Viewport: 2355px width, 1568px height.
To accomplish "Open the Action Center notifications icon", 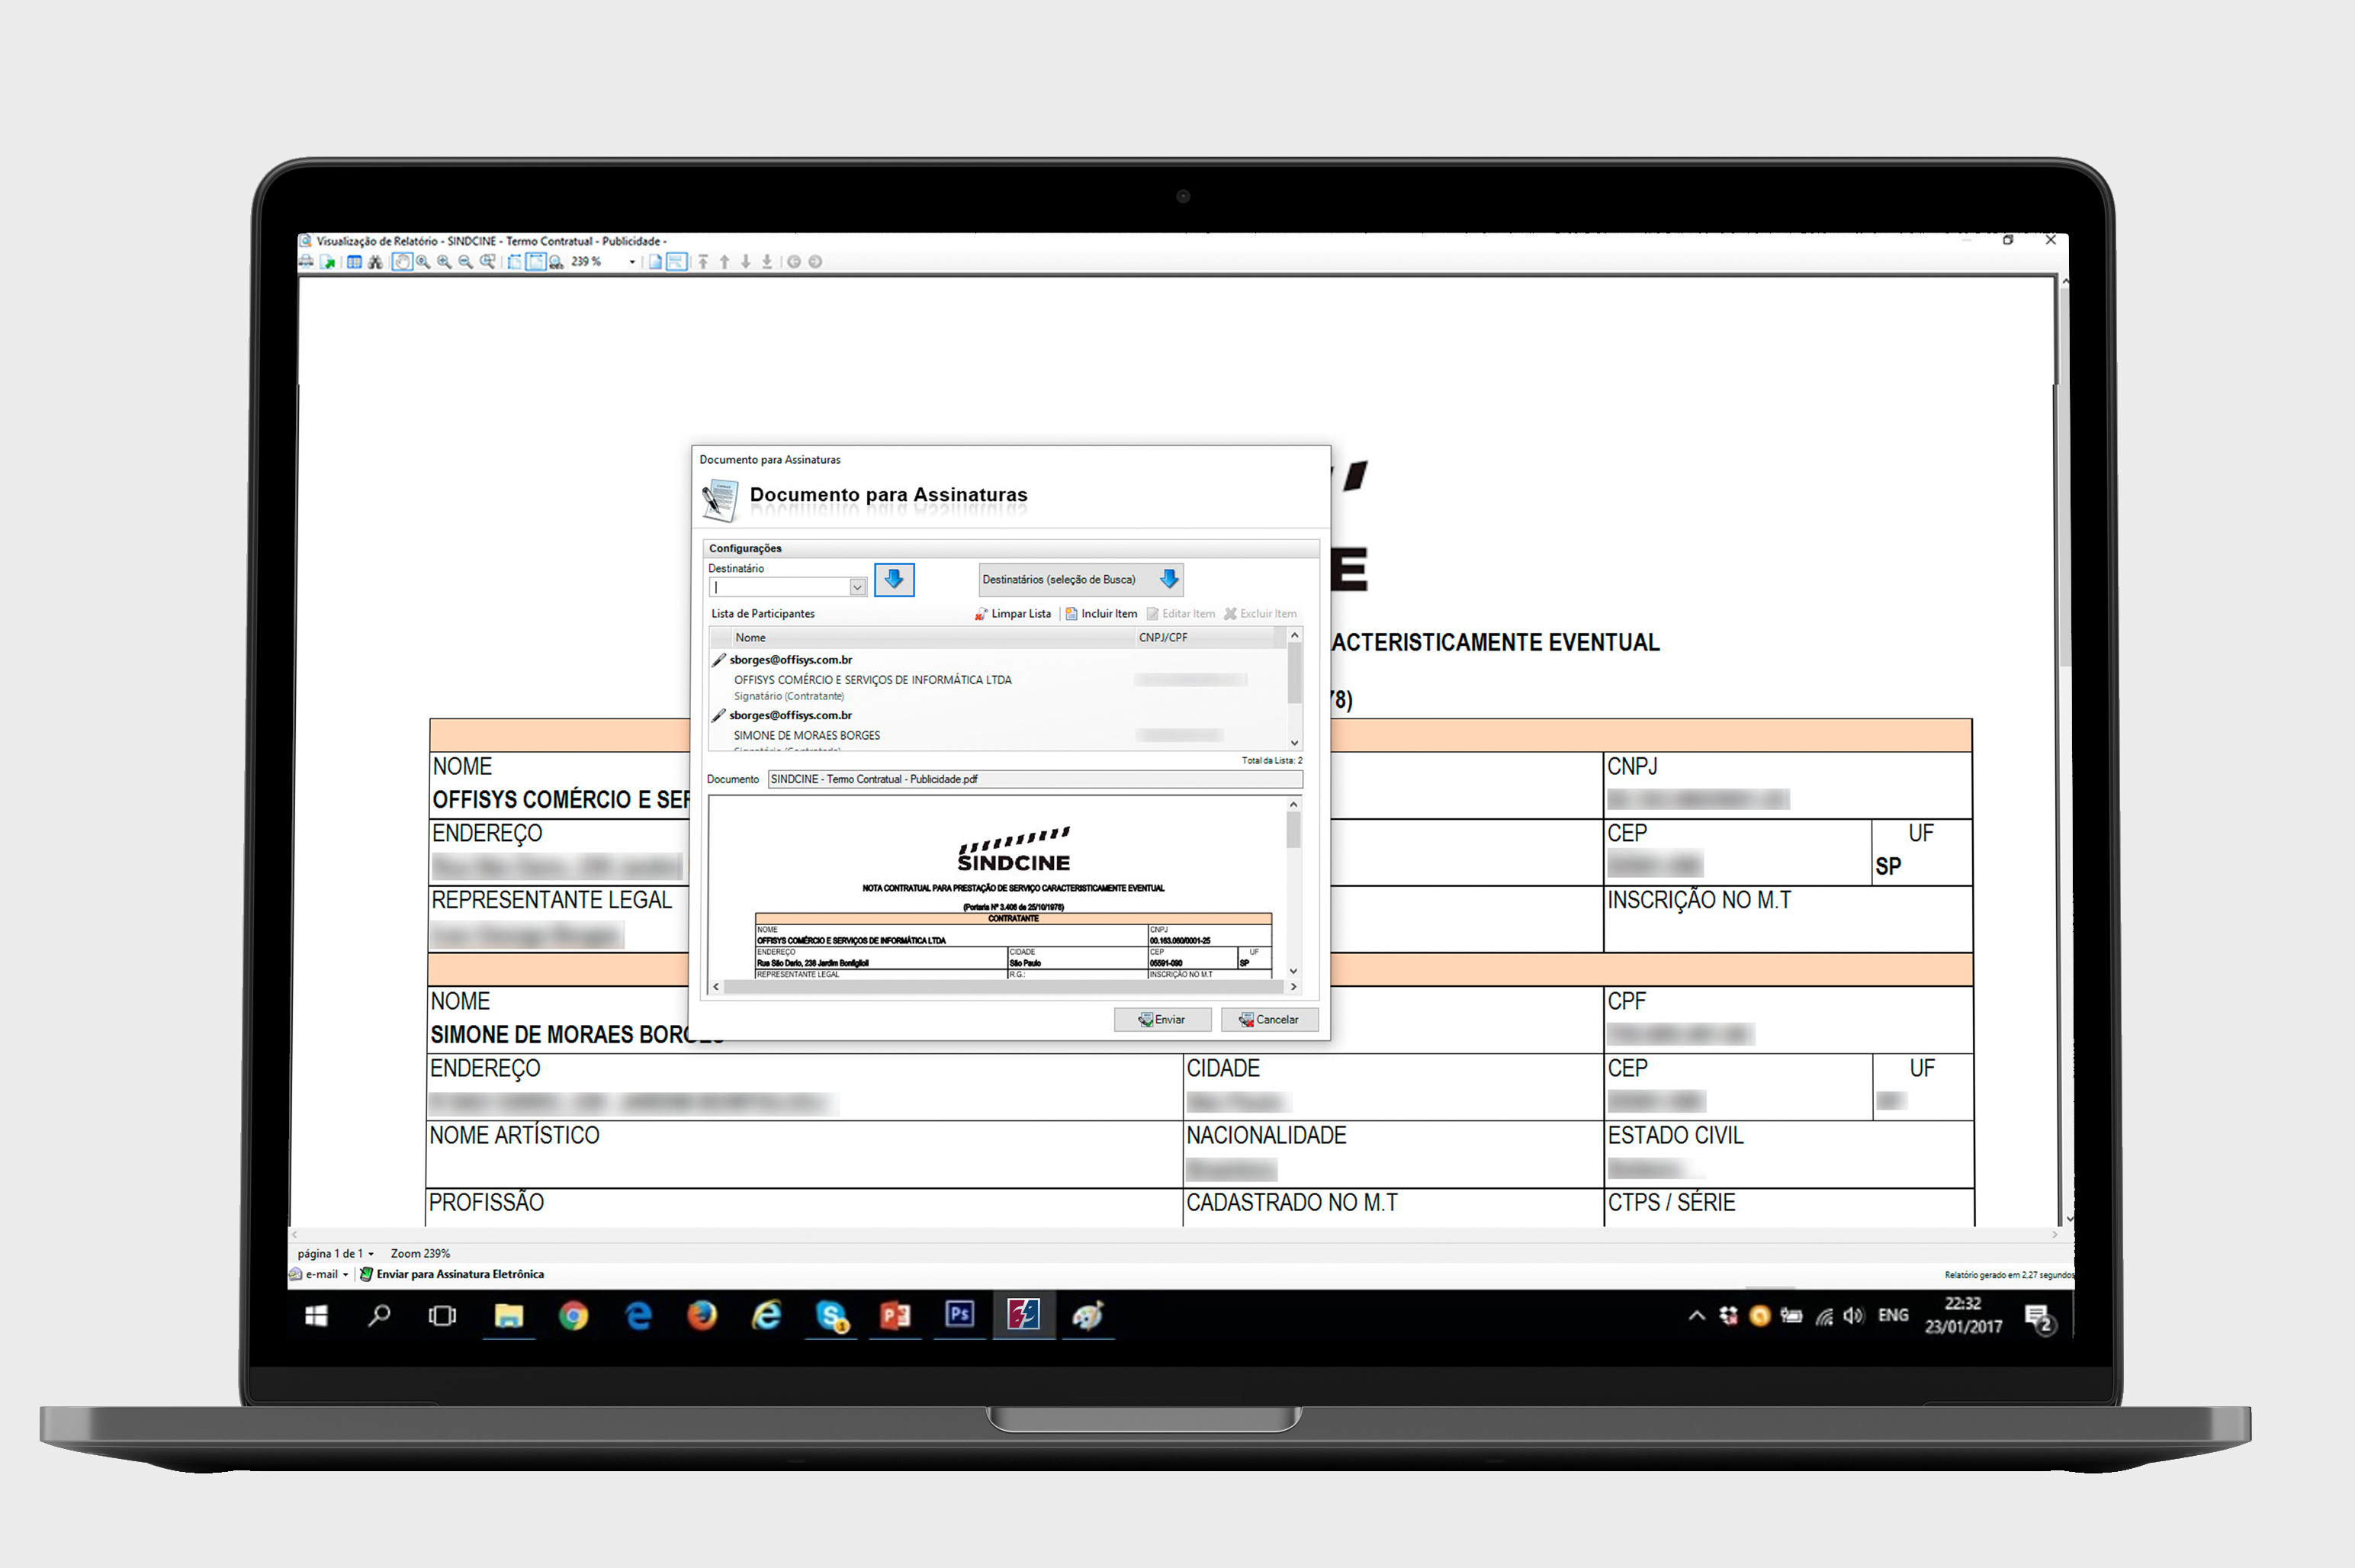I will tap(2039, 1320).
